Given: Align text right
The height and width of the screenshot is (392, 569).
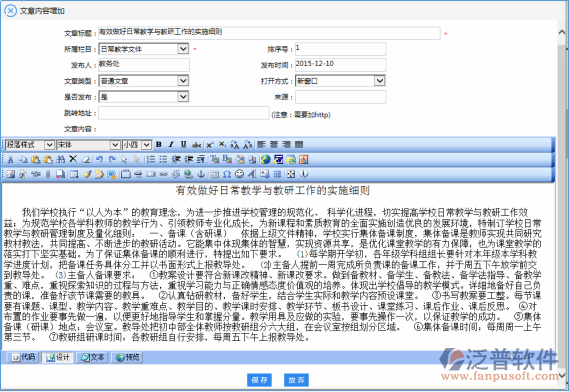Looking at the screenshot, I should point(286,145).
